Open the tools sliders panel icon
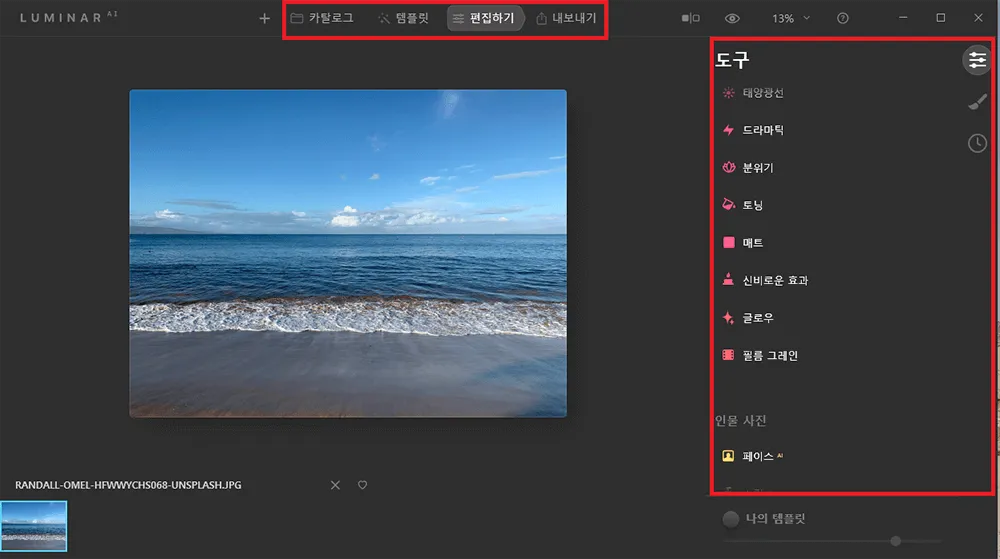The width and height of the screenshot is (1000, 559). point(976,60)
